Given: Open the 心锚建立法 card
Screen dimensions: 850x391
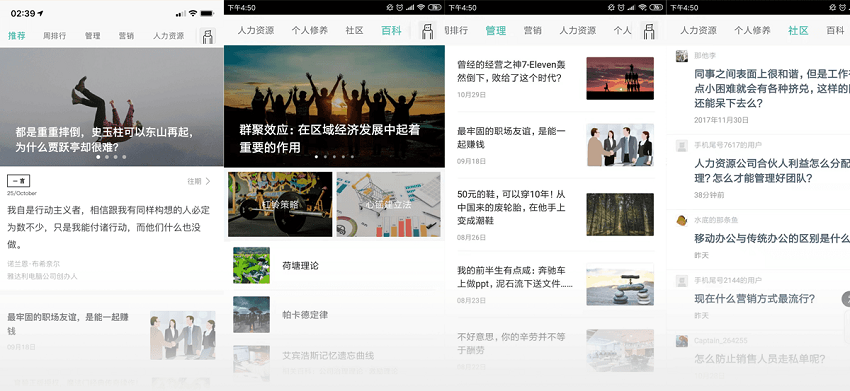Looking at the screenshot, I should coord(389,204).
